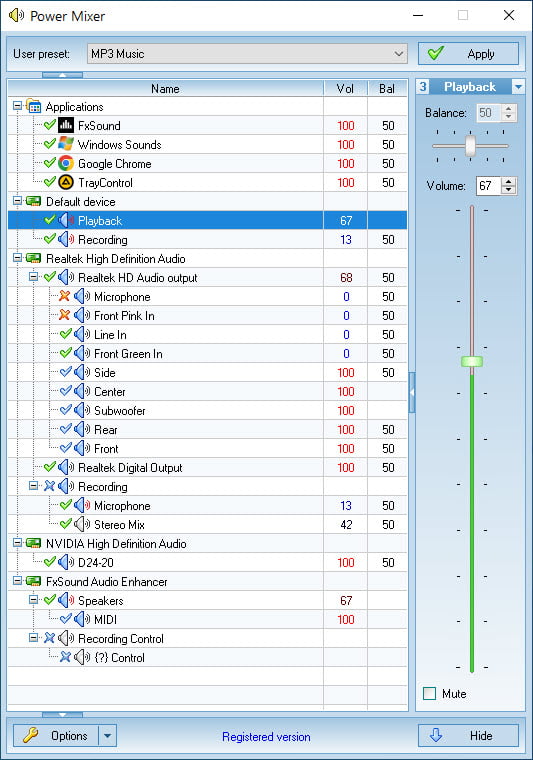Open the Options button dropdown arrow
Viewport: 533px width, 760px height.
coord(108,736)
